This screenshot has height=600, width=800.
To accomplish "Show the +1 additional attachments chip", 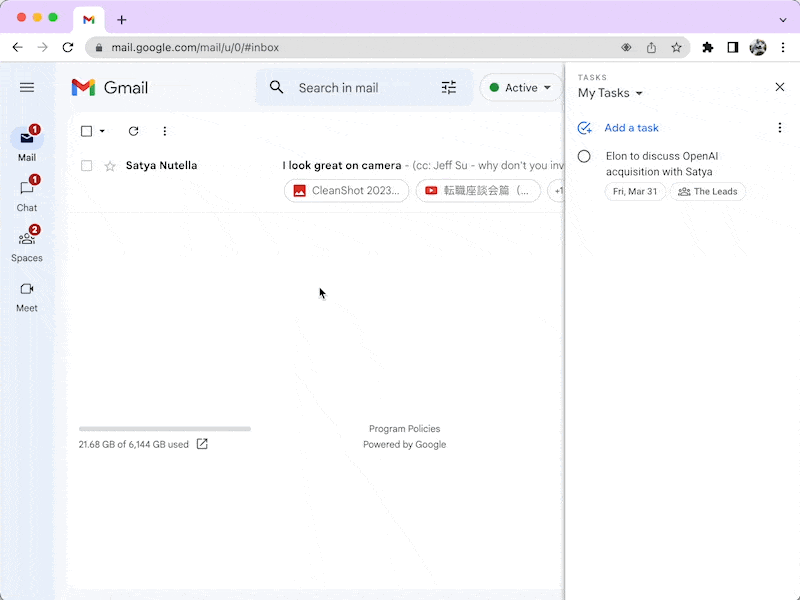I will pyautogui.click(x=556, y=191).
